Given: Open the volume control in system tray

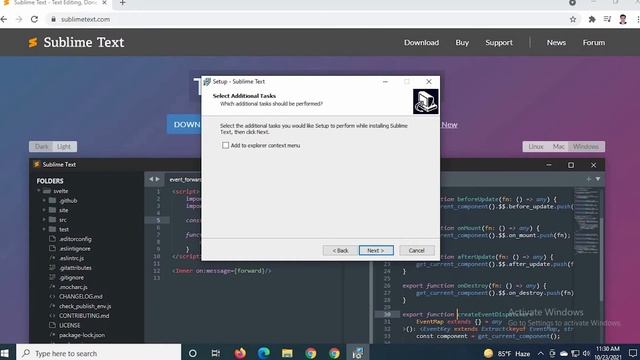Looking at the screenshot, I should click(587, 353).
